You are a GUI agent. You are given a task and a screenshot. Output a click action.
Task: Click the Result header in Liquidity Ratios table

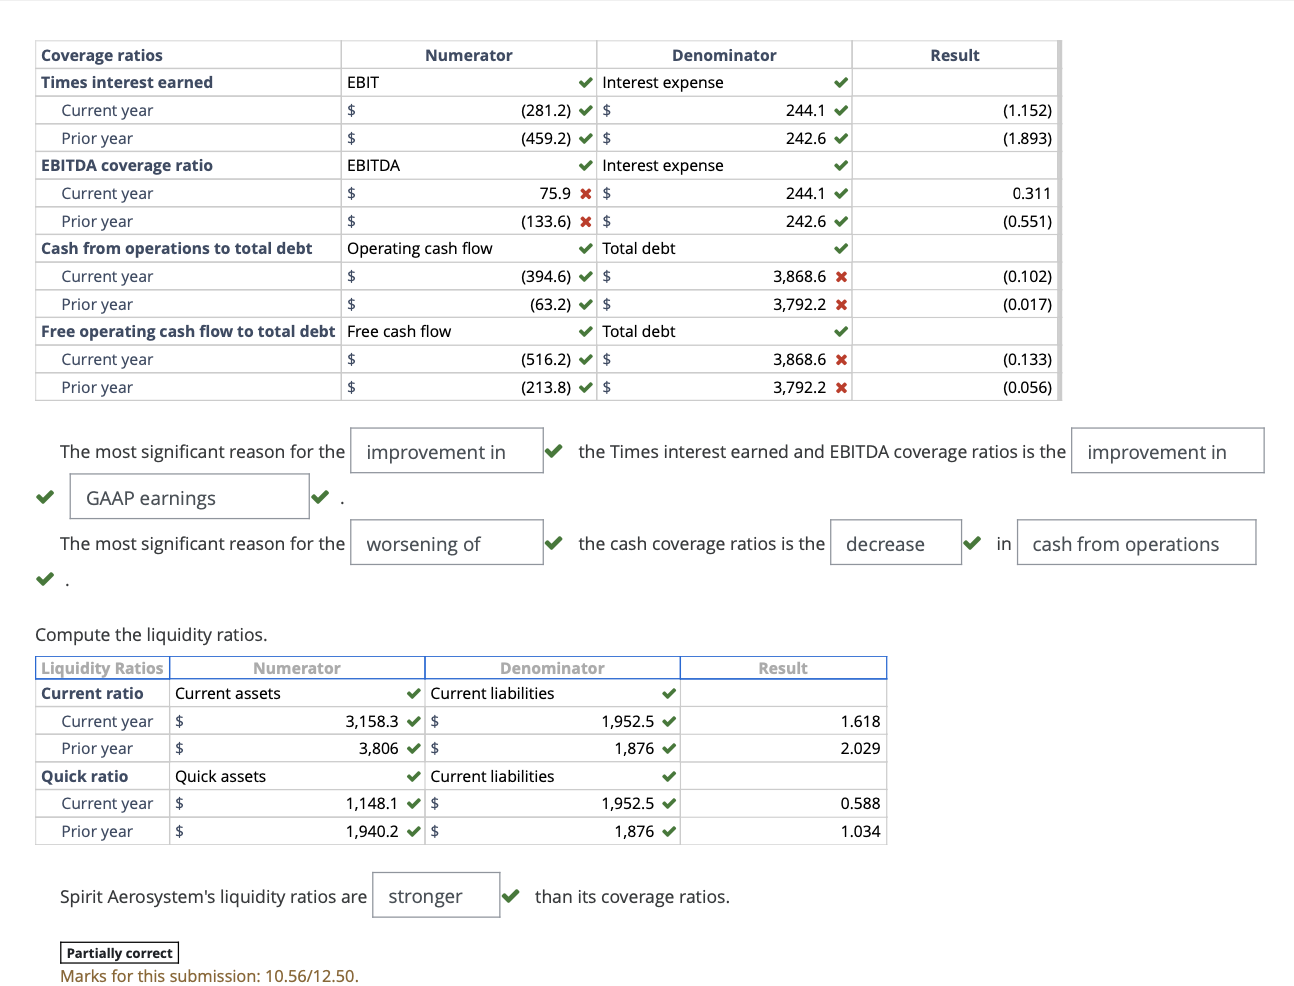tap(783, 668)
